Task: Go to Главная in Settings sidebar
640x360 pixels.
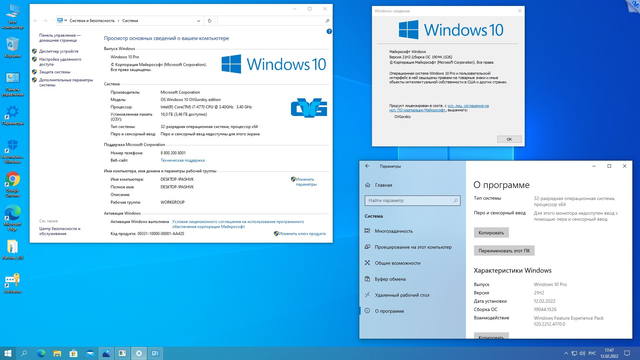Action: coord(383,185)
